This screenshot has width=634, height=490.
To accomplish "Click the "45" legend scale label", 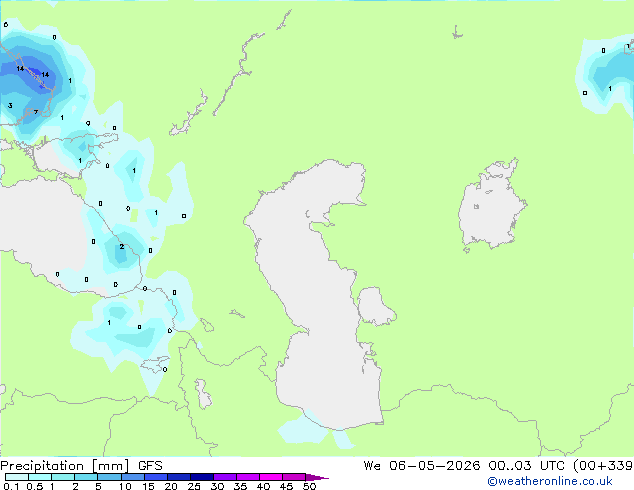I will 286,486.
